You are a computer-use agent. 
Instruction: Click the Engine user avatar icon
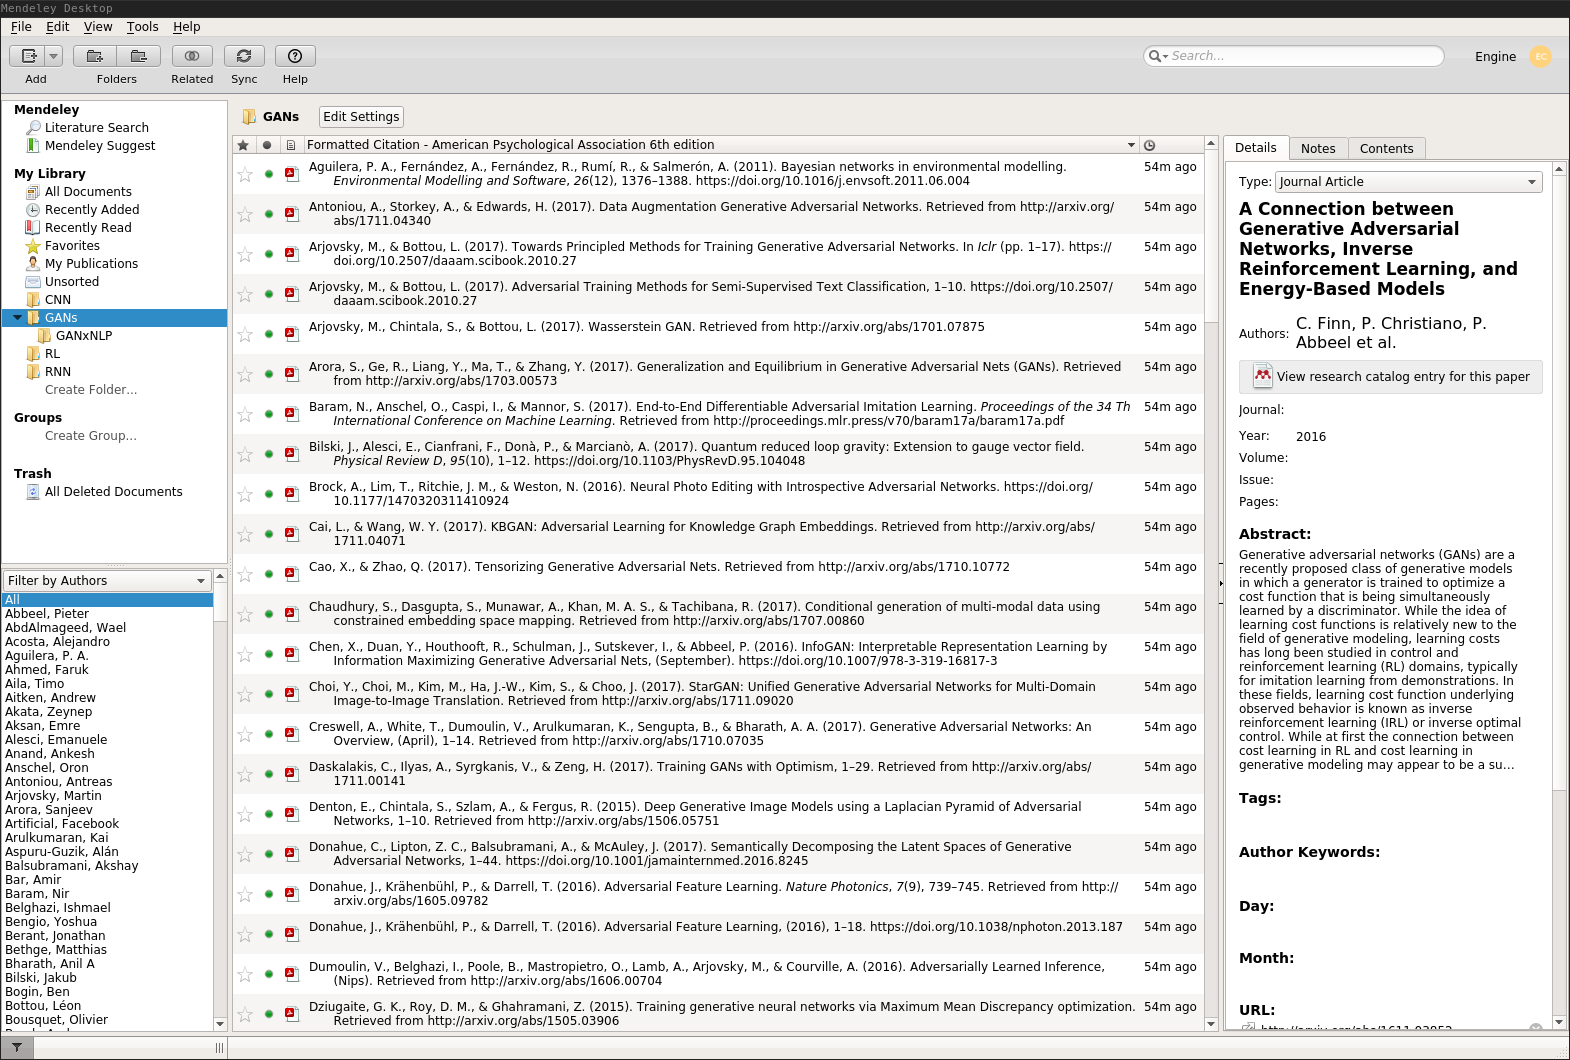1541,56
